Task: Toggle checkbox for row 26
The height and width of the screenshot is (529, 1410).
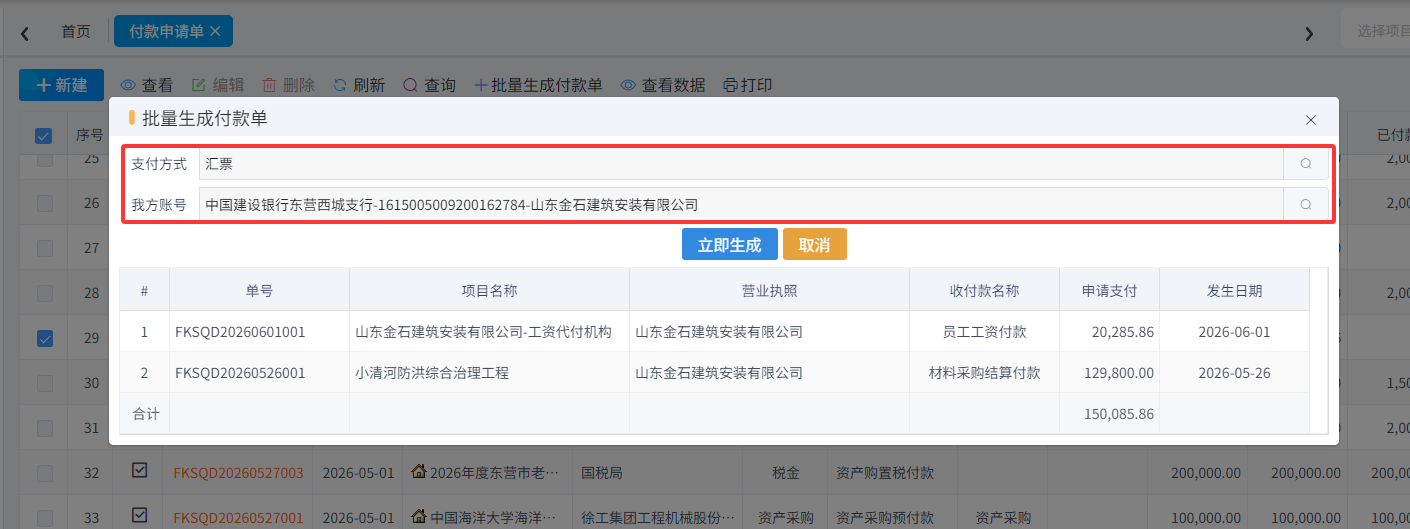Action: tap(45, 203)
